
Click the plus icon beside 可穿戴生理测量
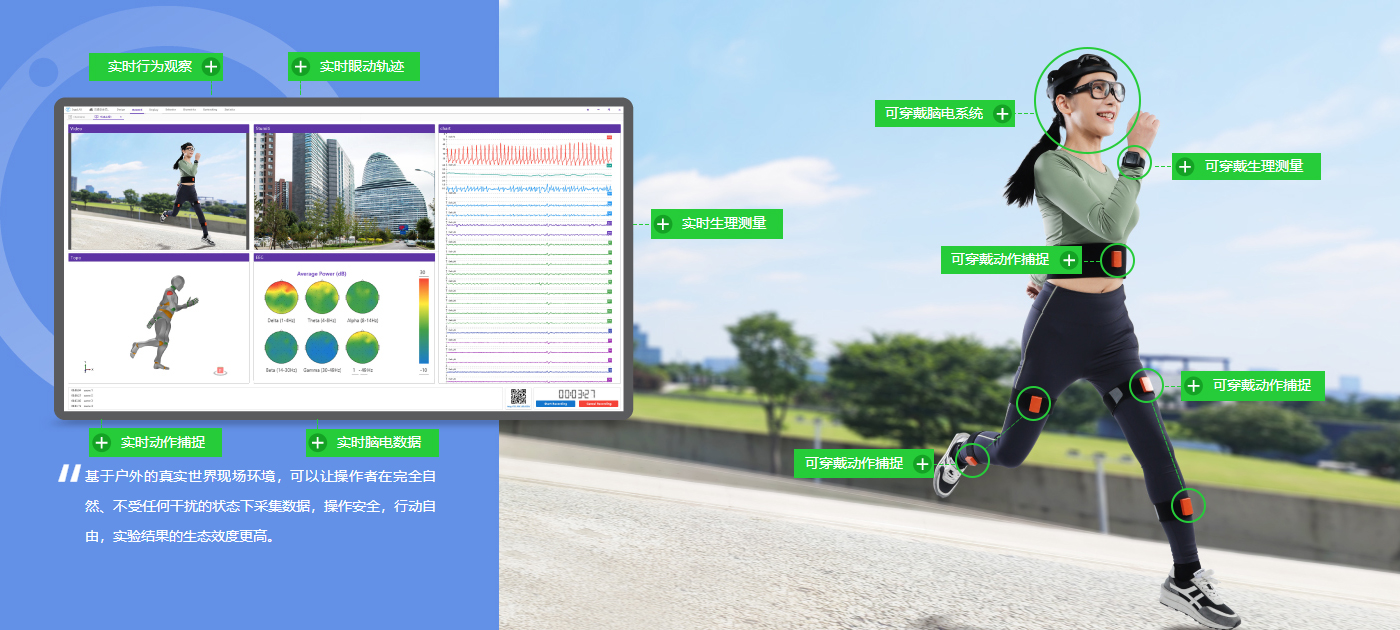[x=1185, y=166]
